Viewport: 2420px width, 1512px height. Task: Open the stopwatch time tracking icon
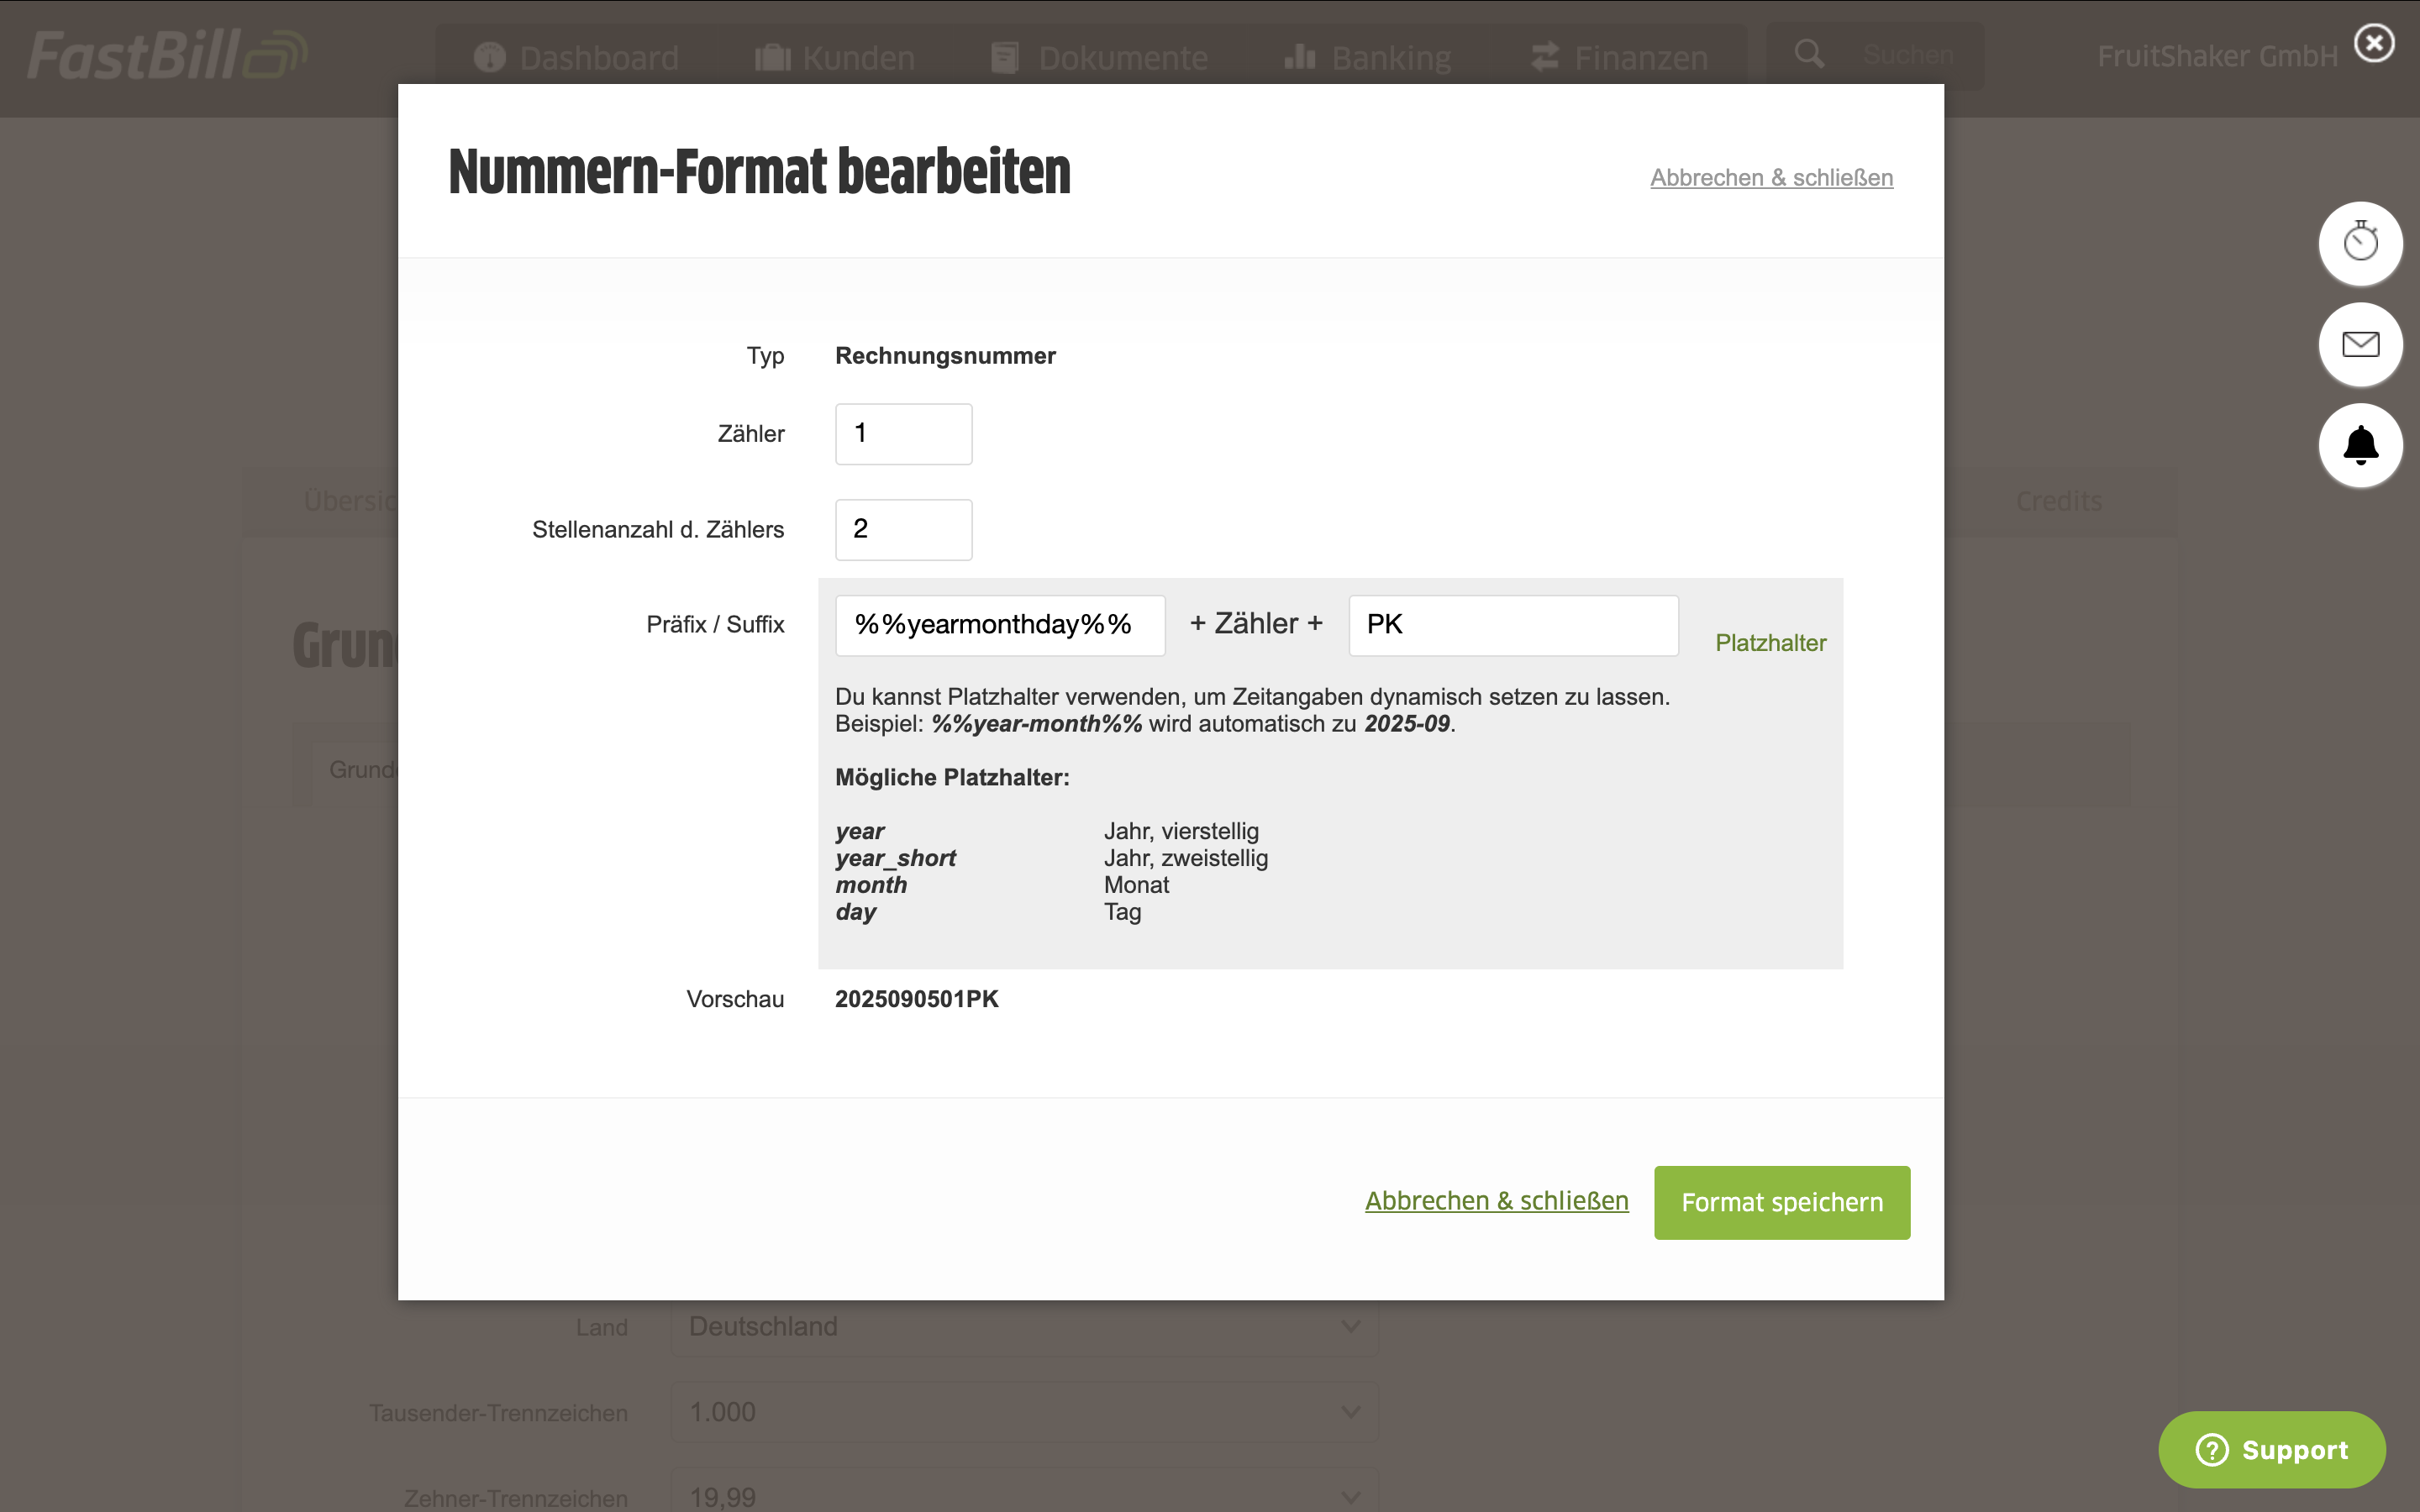pyautogui.click(x=2360, y=243)
